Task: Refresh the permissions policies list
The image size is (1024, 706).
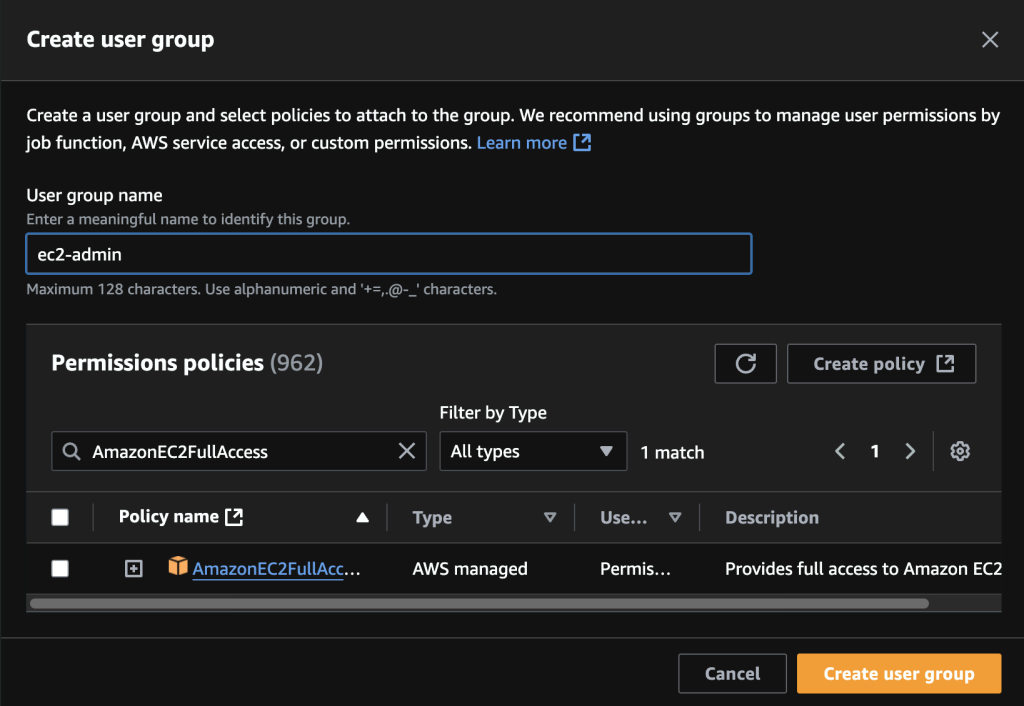Action: pos(745,364)
